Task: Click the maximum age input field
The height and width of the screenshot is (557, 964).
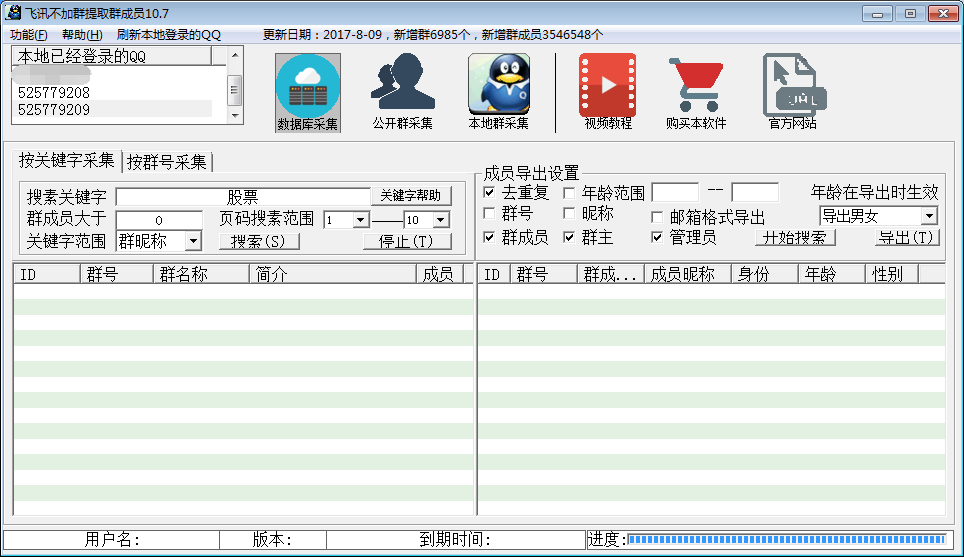Action: [755, 192]
